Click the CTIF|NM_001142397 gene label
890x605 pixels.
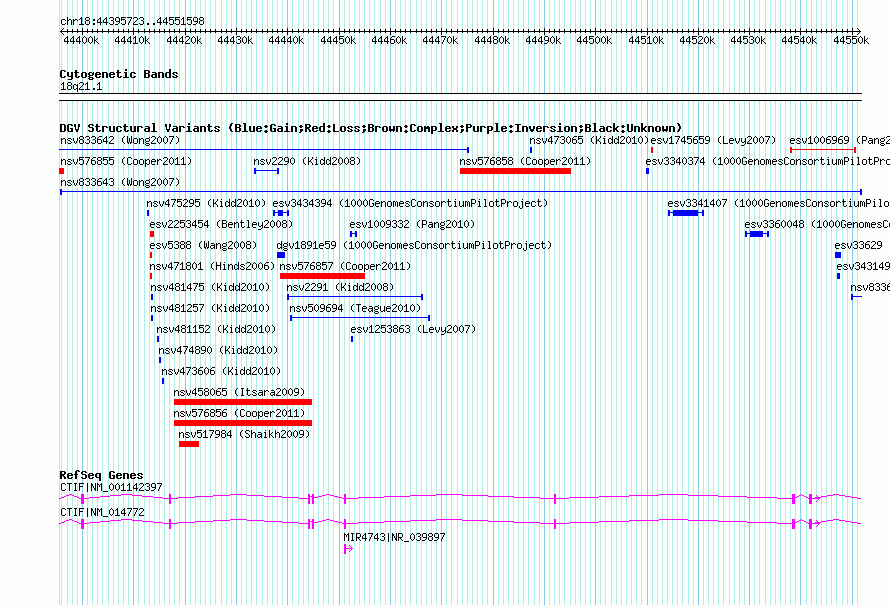111,488
